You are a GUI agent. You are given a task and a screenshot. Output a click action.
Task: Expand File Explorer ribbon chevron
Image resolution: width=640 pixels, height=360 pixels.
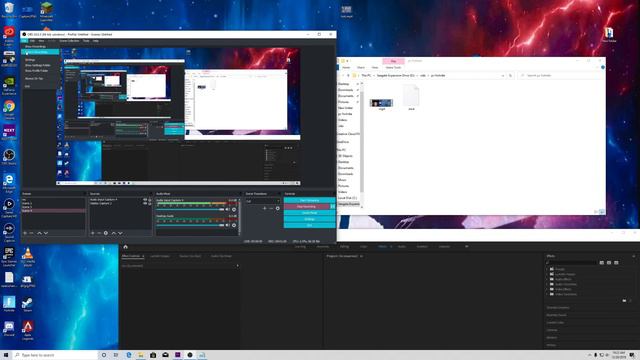tap(596, 67)
